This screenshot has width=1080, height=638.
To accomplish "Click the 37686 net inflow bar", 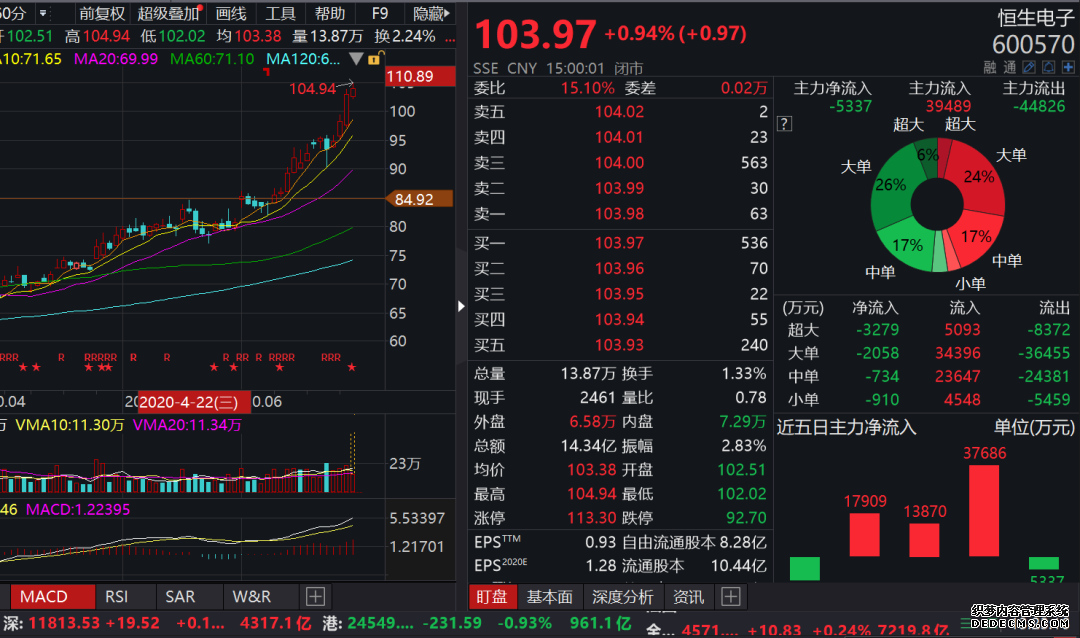I will [x=984, y=510].
